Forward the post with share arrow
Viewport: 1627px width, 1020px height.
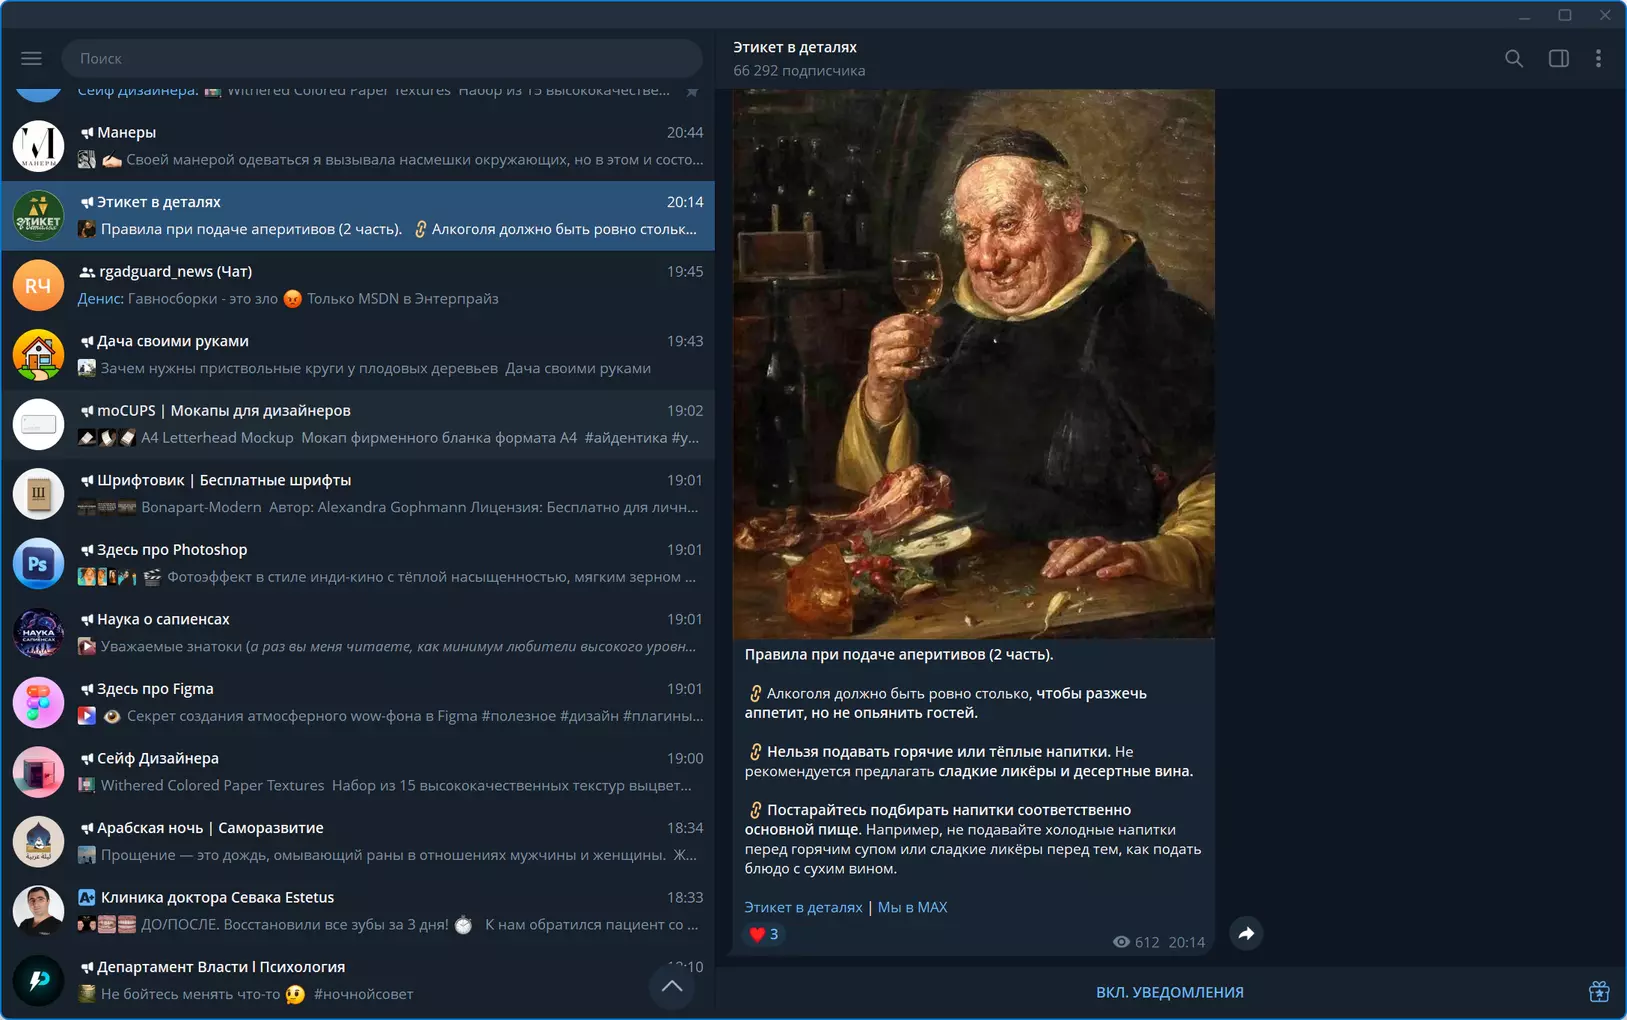[x=1246, y=933]
